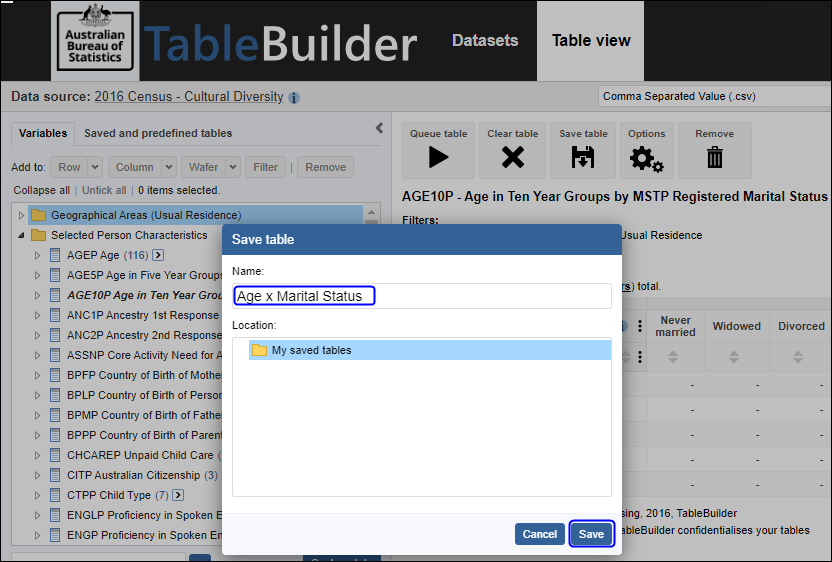Click the CHCAREP Unpaid Child Care document icon
The width and height of the screenshot is (832, 562).
click(x=55, y=455)
